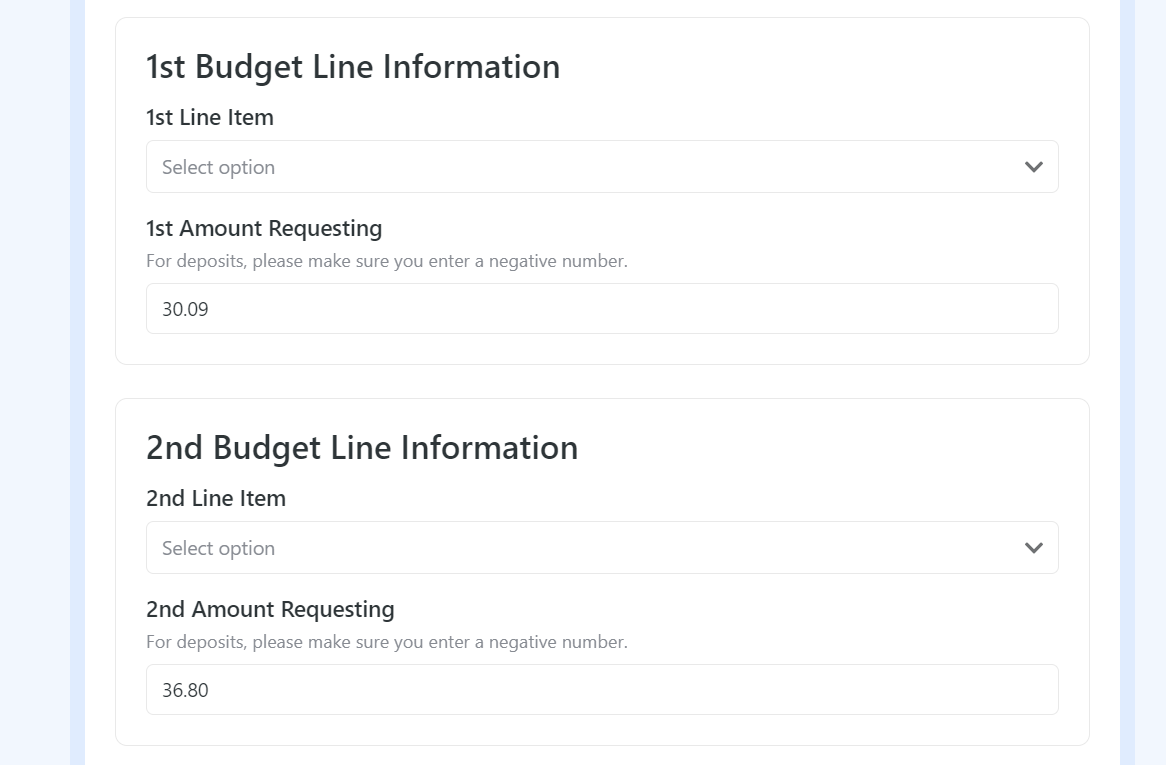Click the Select option placeholder under 1st Line Item

tap(218, 166)
